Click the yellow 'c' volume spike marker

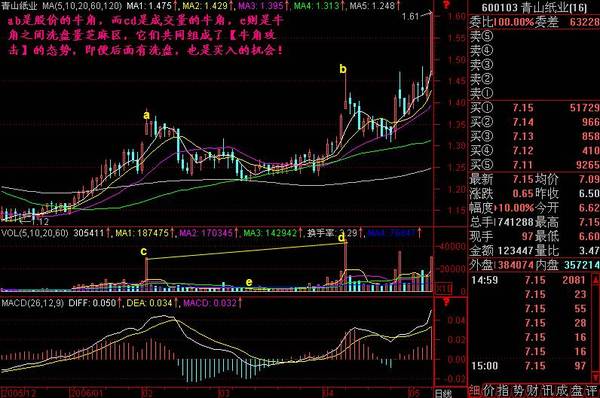(143, 251)
